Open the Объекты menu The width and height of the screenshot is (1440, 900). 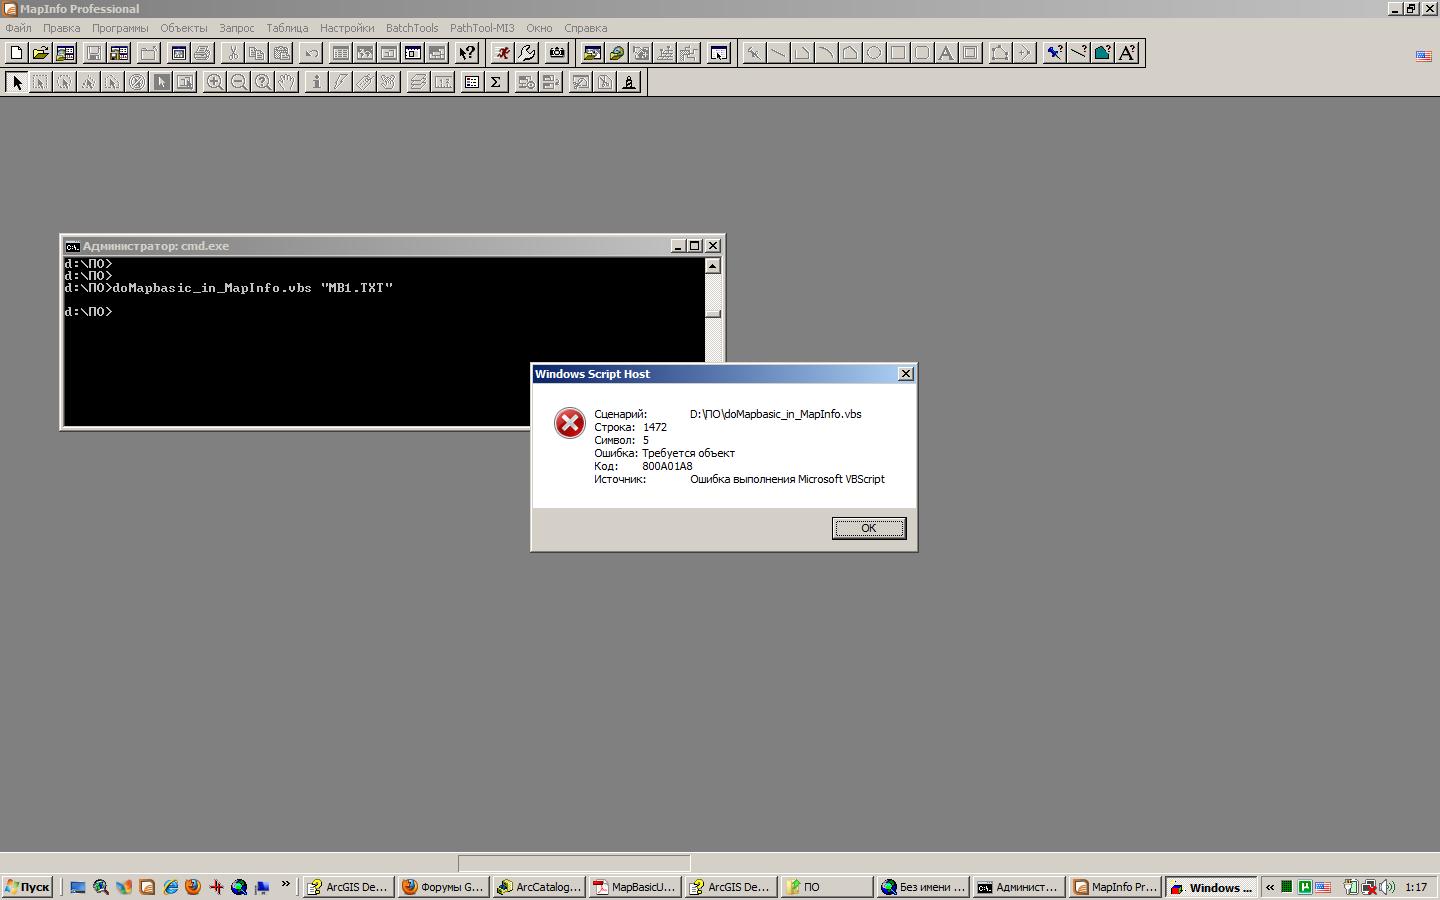[184, 28]
